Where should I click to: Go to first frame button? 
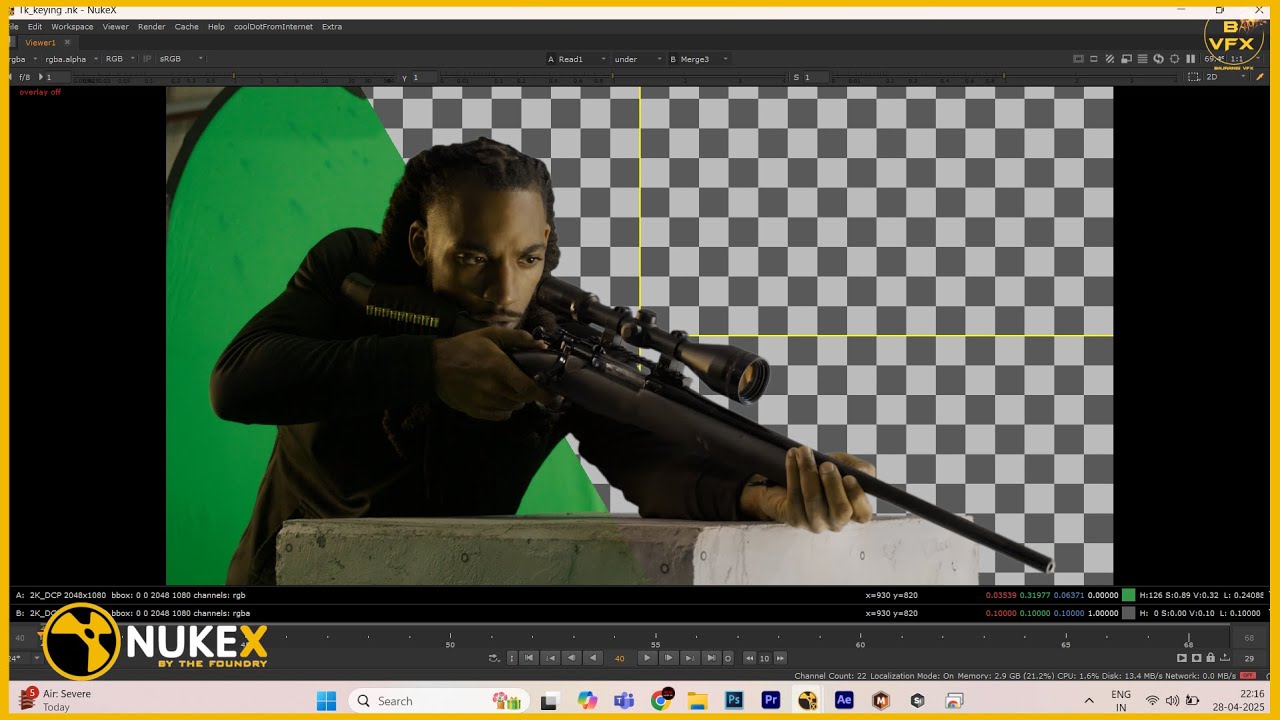[x=529, y=658]
